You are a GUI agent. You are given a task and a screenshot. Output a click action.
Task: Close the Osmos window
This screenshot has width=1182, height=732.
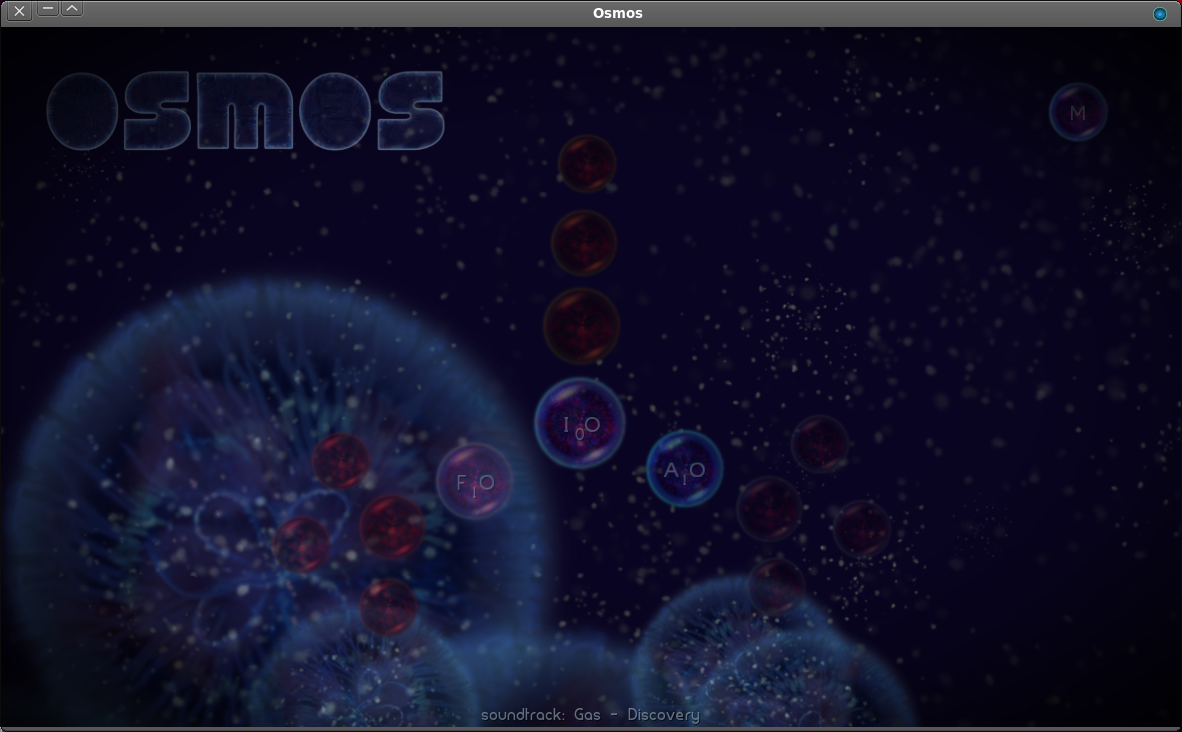click(x=20, y=11)
